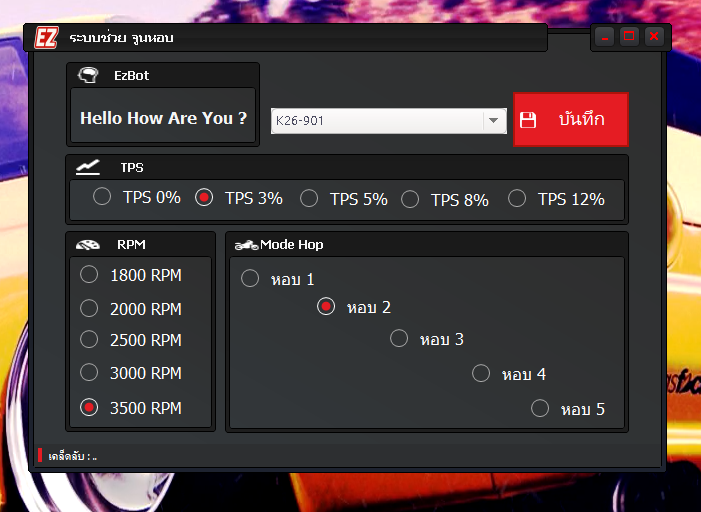Choose TPS 5% radio button
Screen dimensions: 701x512
pyautogui.click(x=309, y=198)
